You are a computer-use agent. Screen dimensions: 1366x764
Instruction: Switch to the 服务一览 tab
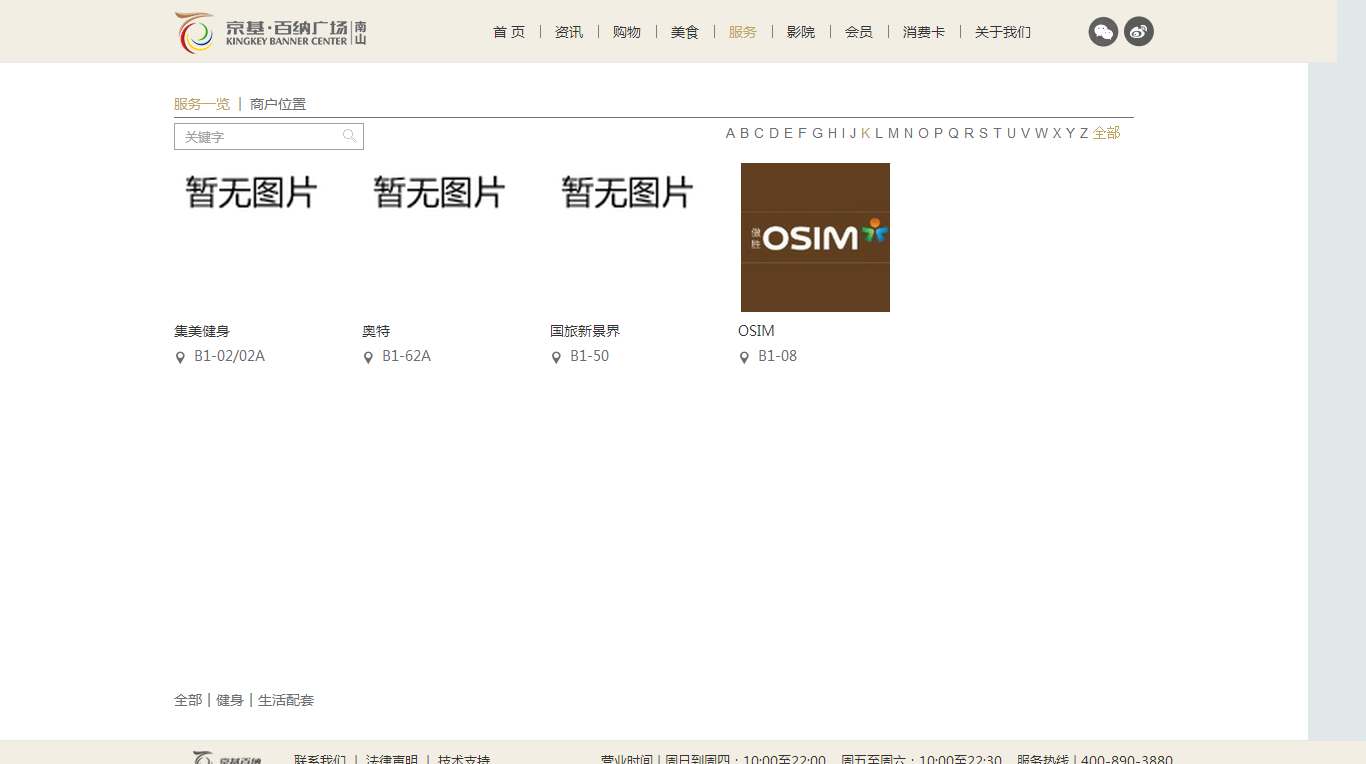tap(200, 103)
